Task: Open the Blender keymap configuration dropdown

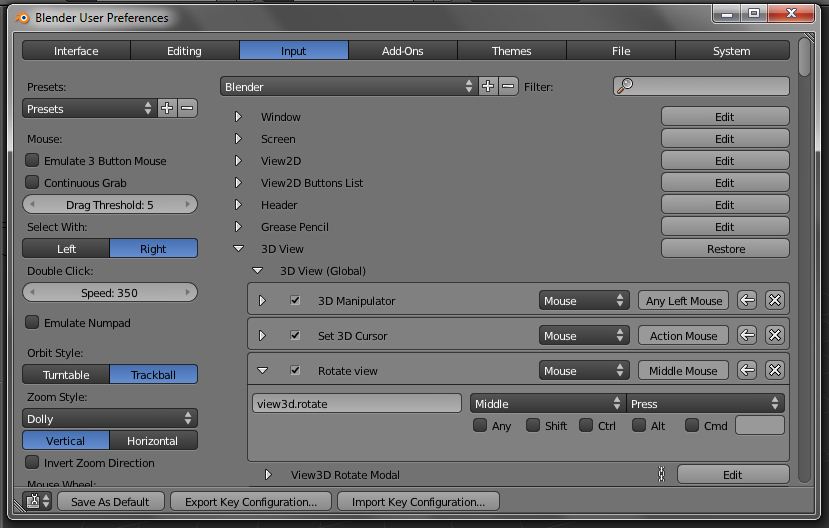Action: pos(349,86)
